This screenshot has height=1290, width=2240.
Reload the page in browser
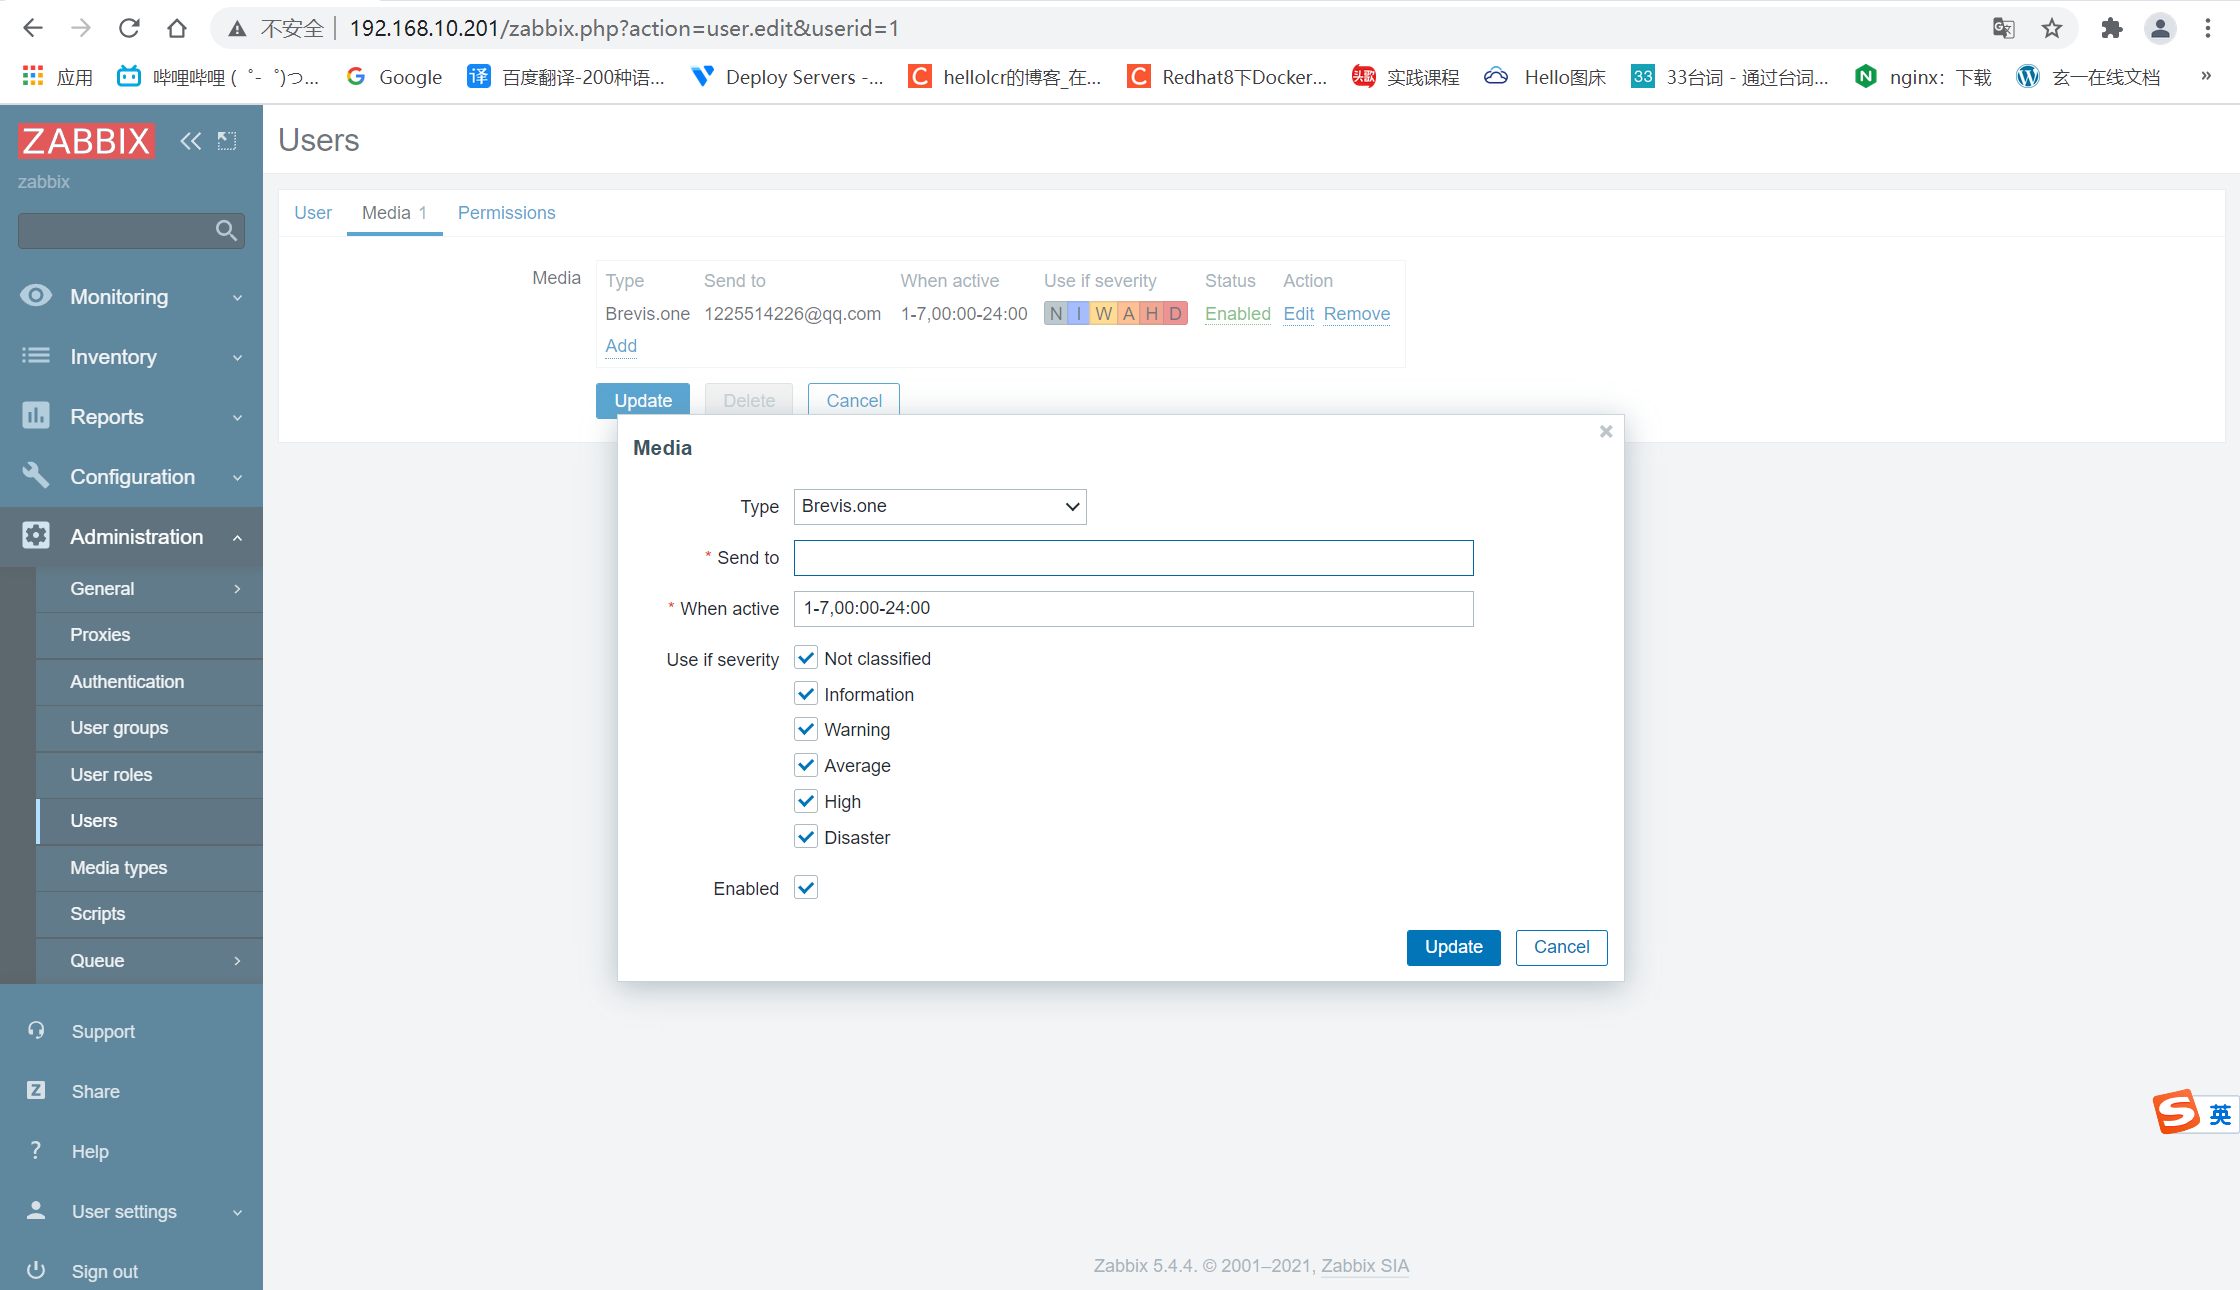pyautogui.click(x=129, y=28)
